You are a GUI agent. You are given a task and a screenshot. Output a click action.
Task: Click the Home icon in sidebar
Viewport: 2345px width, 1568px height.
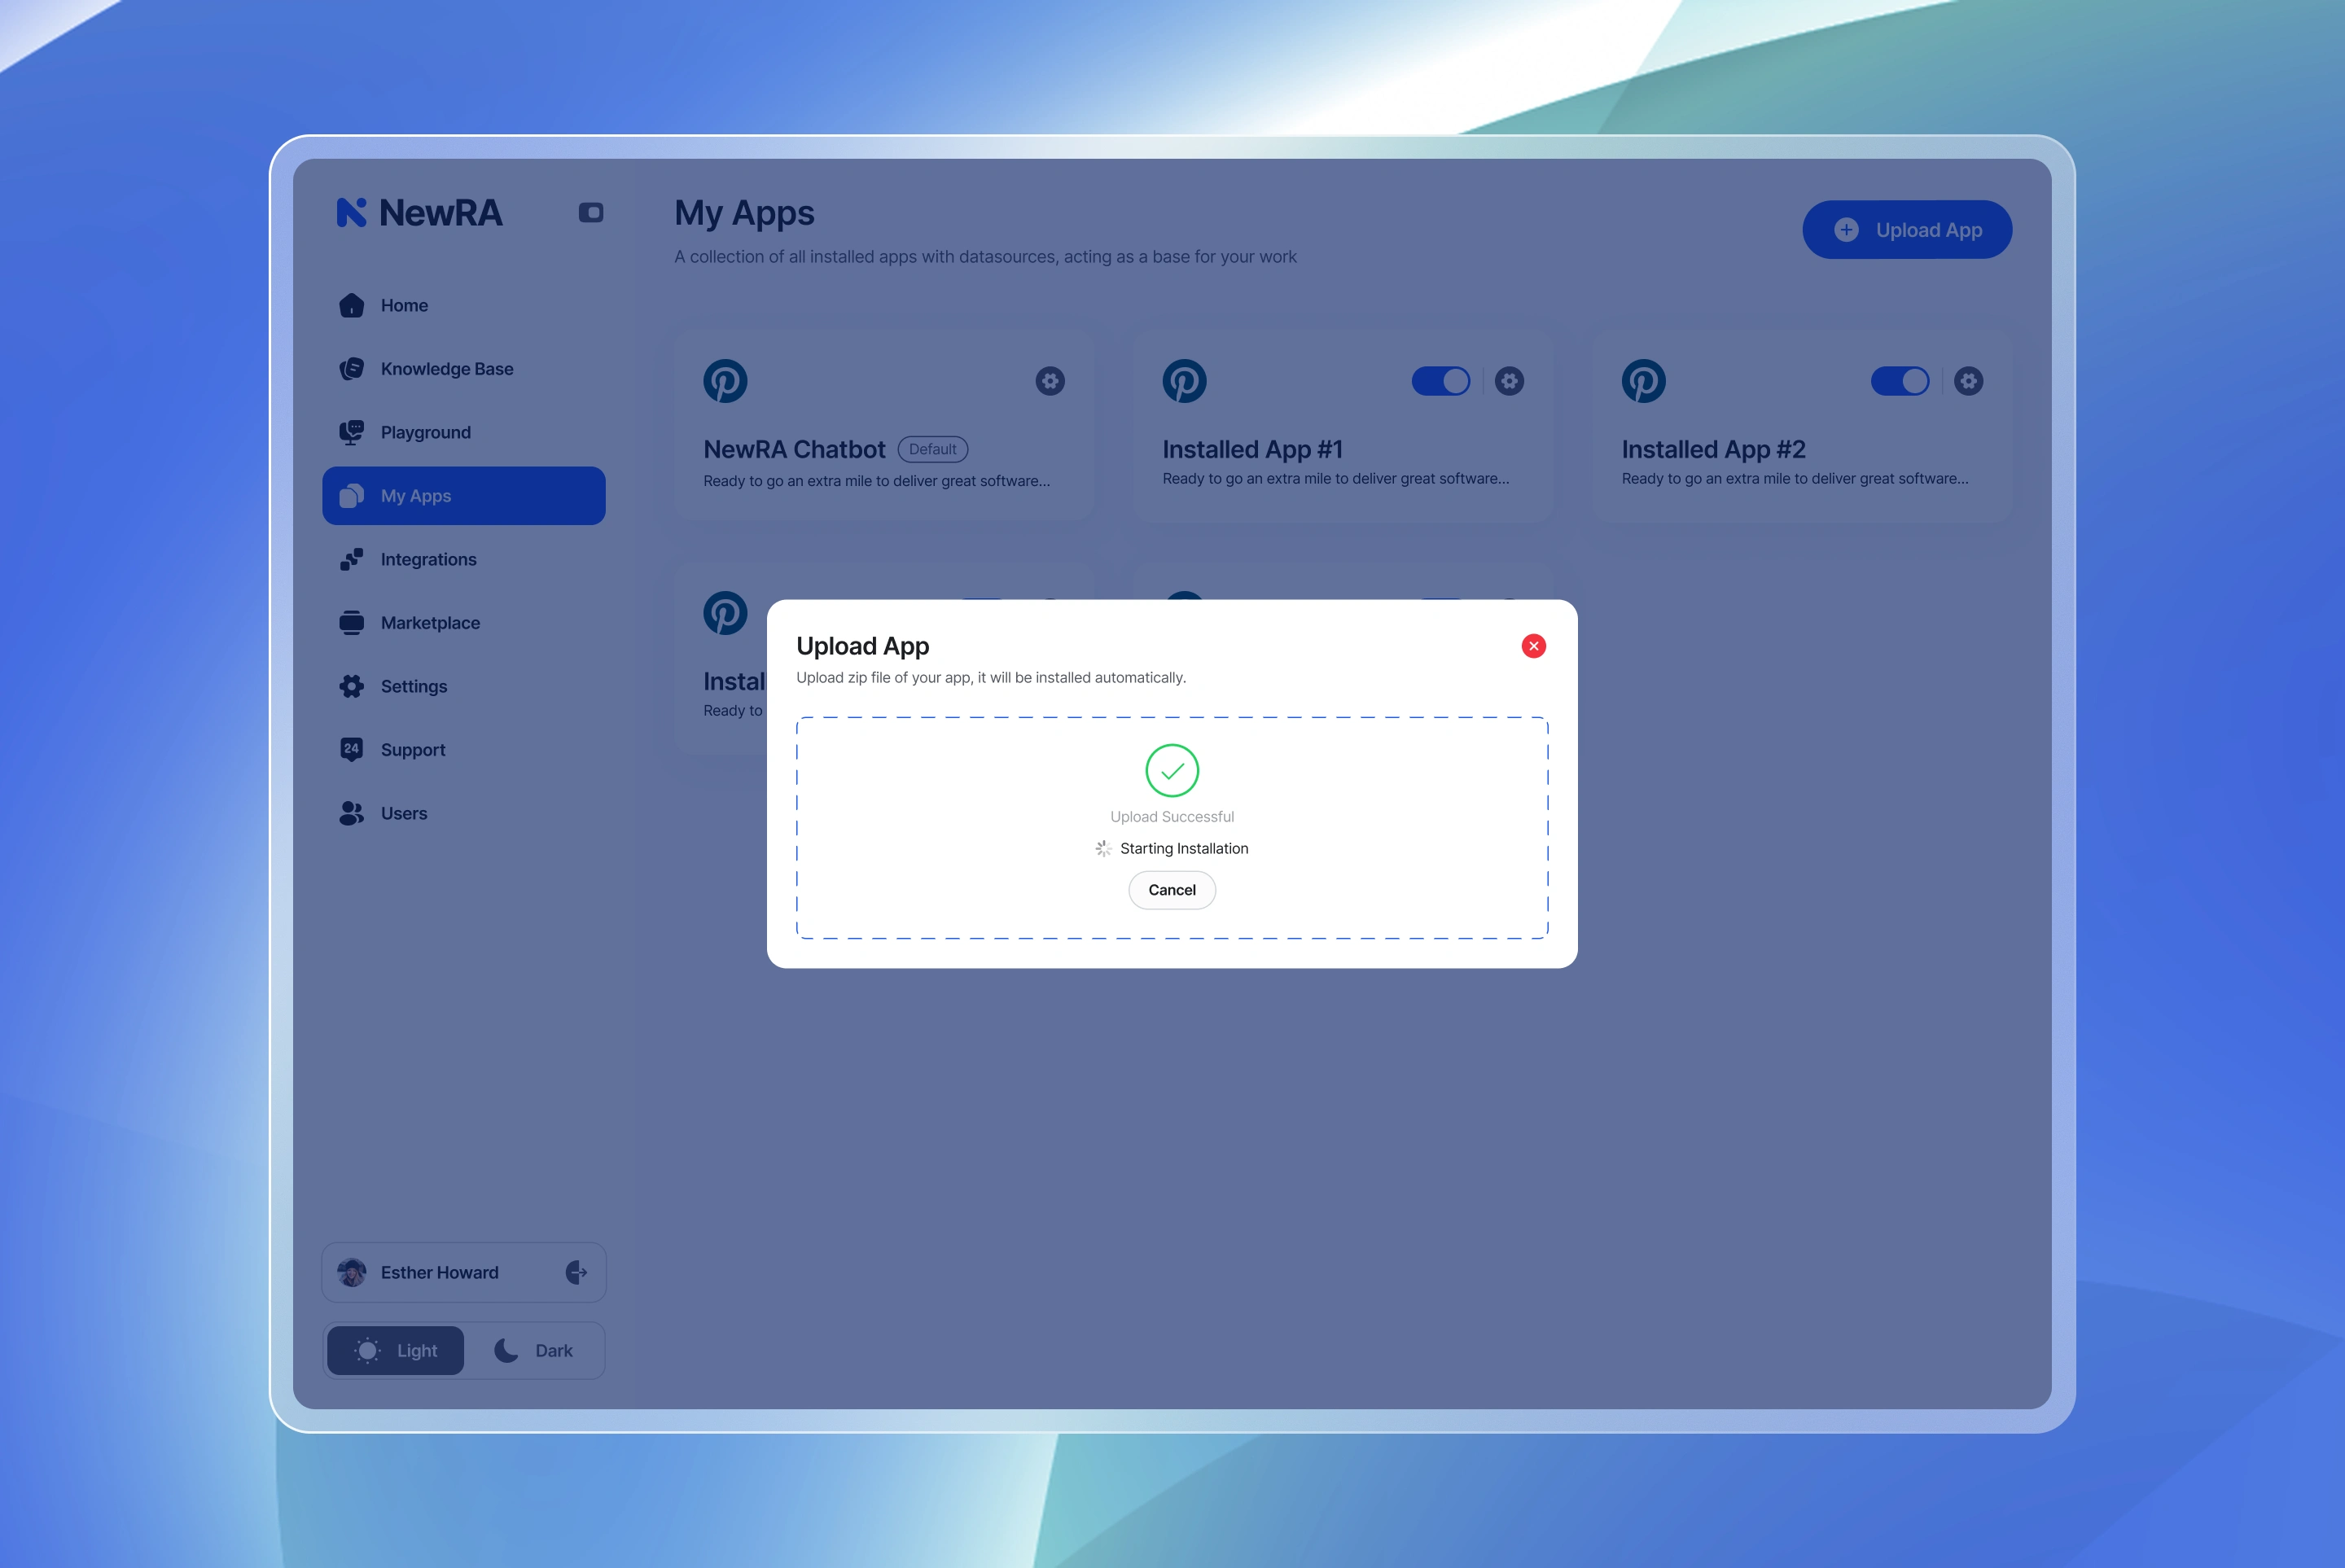pos(351,305)
